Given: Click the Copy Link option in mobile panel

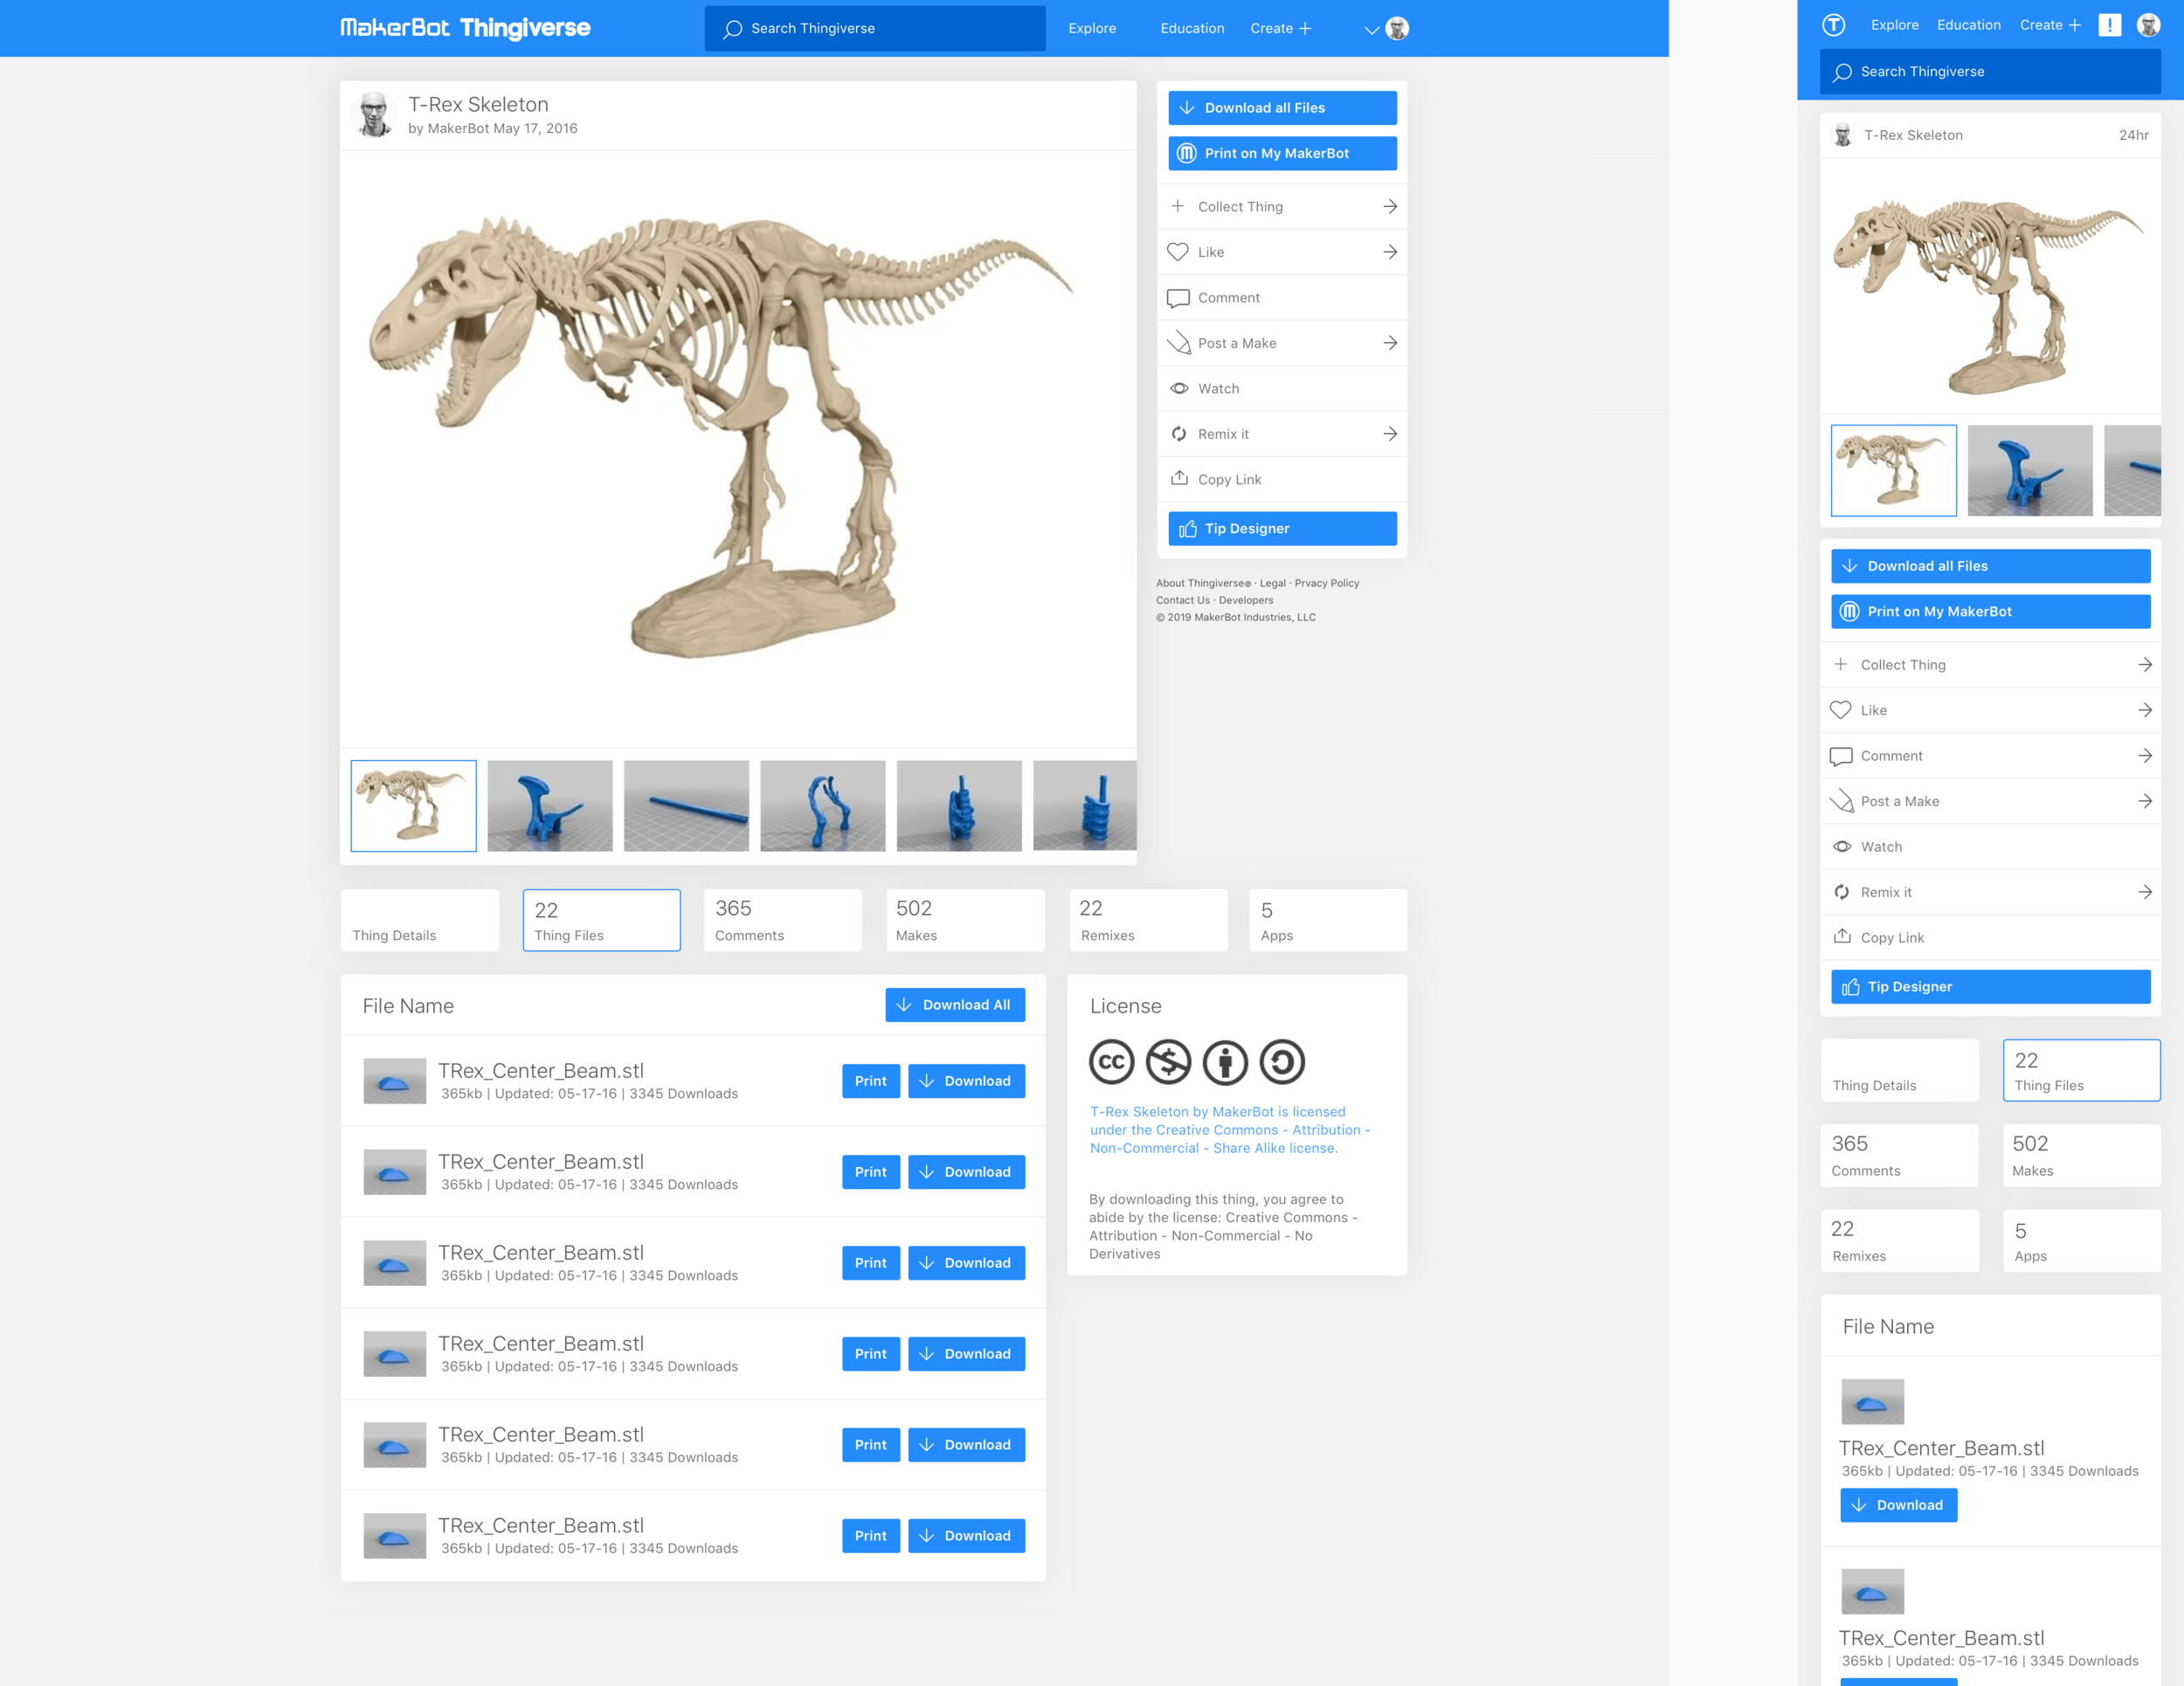Looking at the screenshot, I should point(1990,938).
